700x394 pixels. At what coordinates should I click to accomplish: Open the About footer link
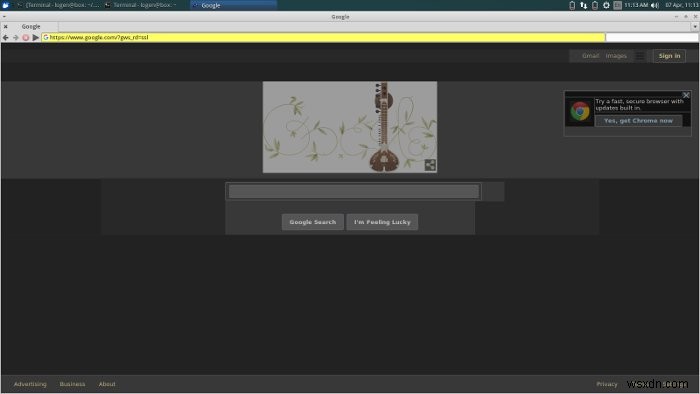(x=107, y=384)
